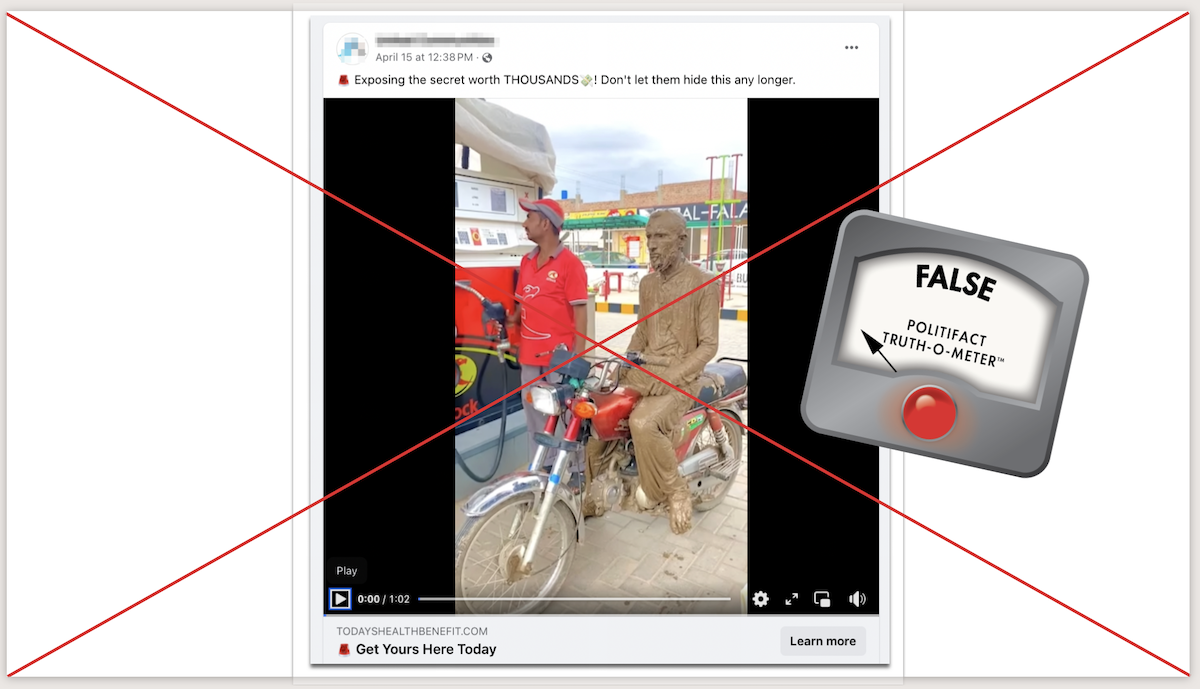Expand video to fullscreen
The height and width of the screenshot is (689, 1200).
[792, 599]
